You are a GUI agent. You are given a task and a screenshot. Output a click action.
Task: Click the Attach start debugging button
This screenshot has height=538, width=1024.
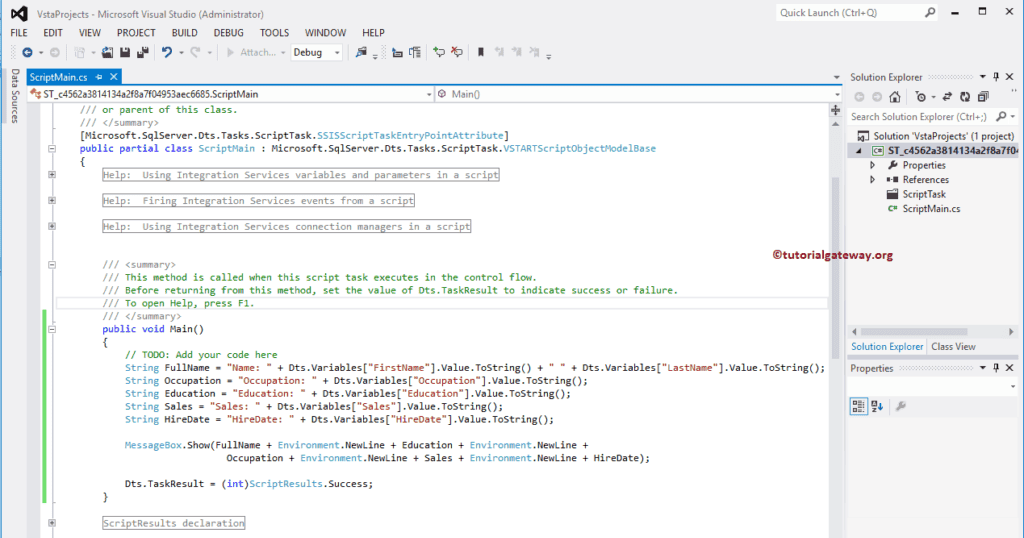[251, 52]
